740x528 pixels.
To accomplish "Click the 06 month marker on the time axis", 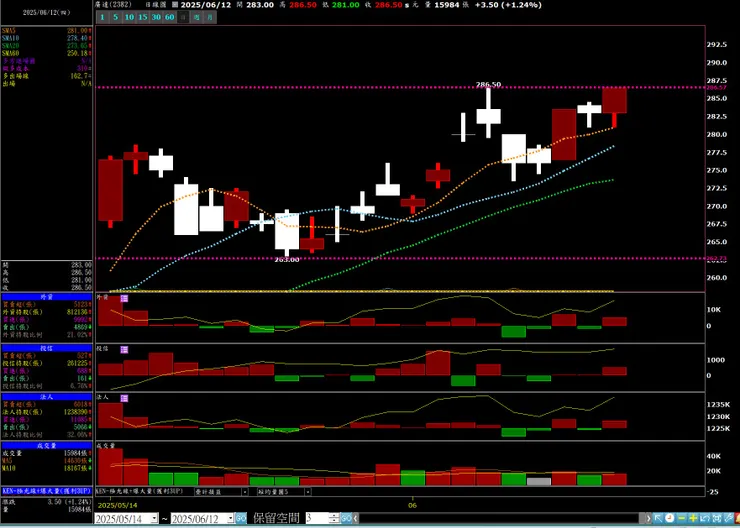I will tap(412, 505).
